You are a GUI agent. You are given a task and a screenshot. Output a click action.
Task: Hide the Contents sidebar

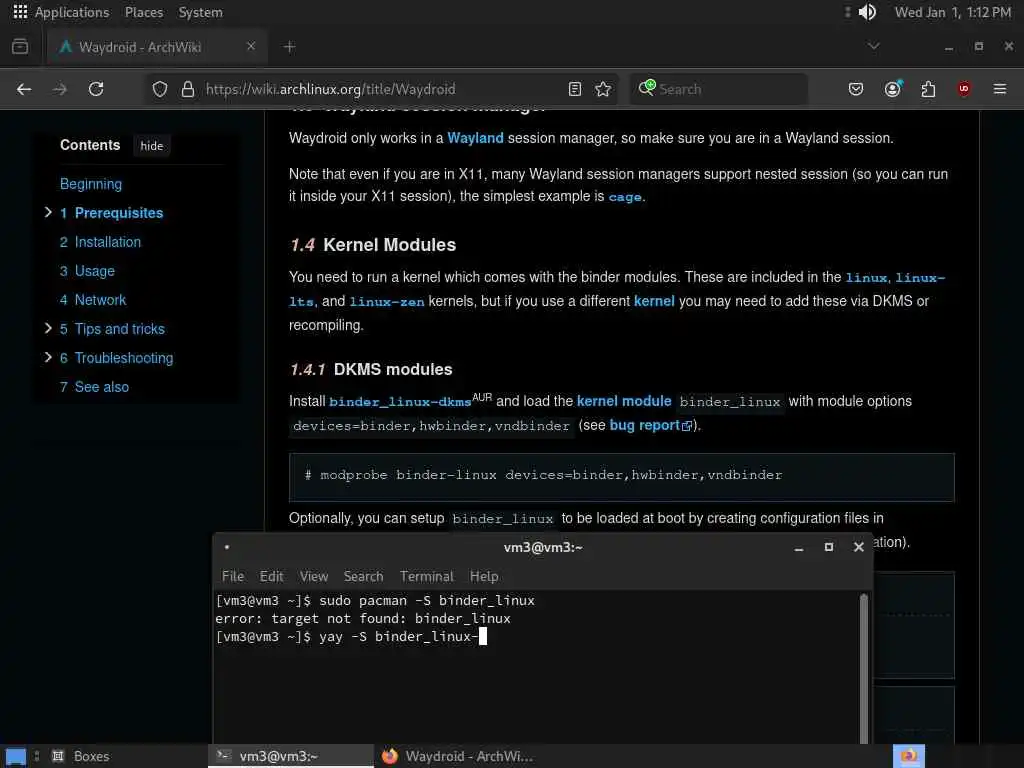click(152, 146)
